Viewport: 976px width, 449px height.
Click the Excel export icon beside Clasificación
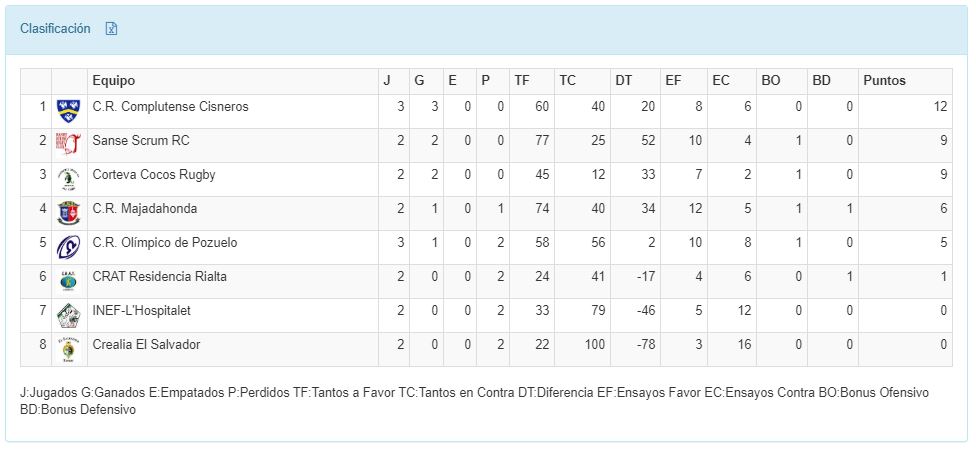click(x=112, y=29)
